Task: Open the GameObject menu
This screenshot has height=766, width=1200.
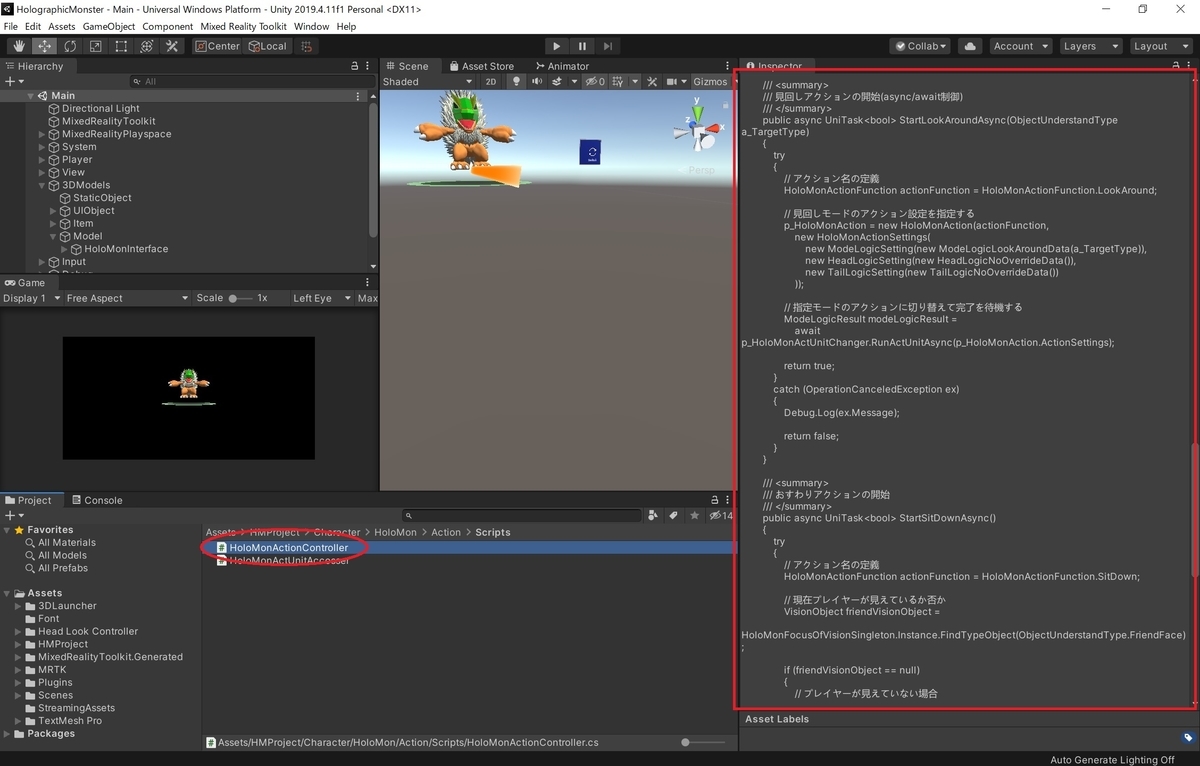Action: 108,26
